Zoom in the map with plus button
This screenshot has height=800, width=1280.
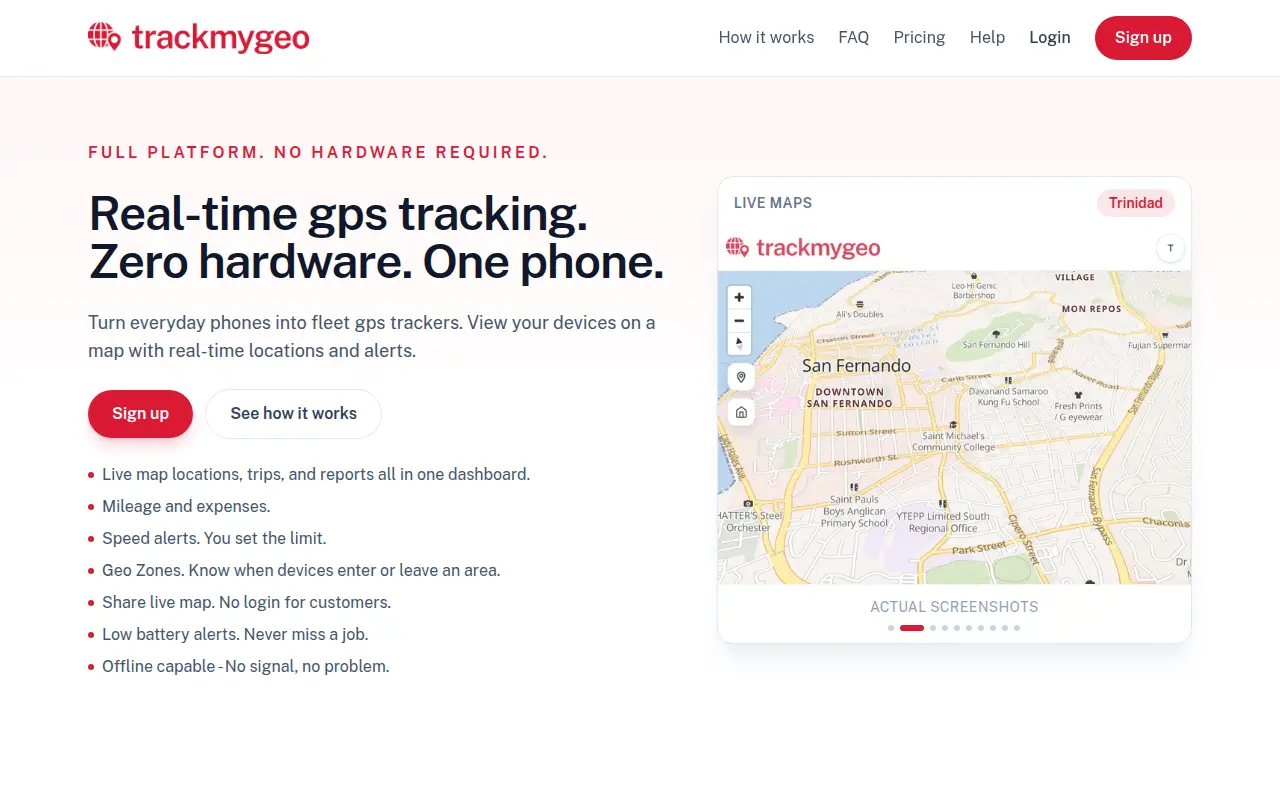739,297
